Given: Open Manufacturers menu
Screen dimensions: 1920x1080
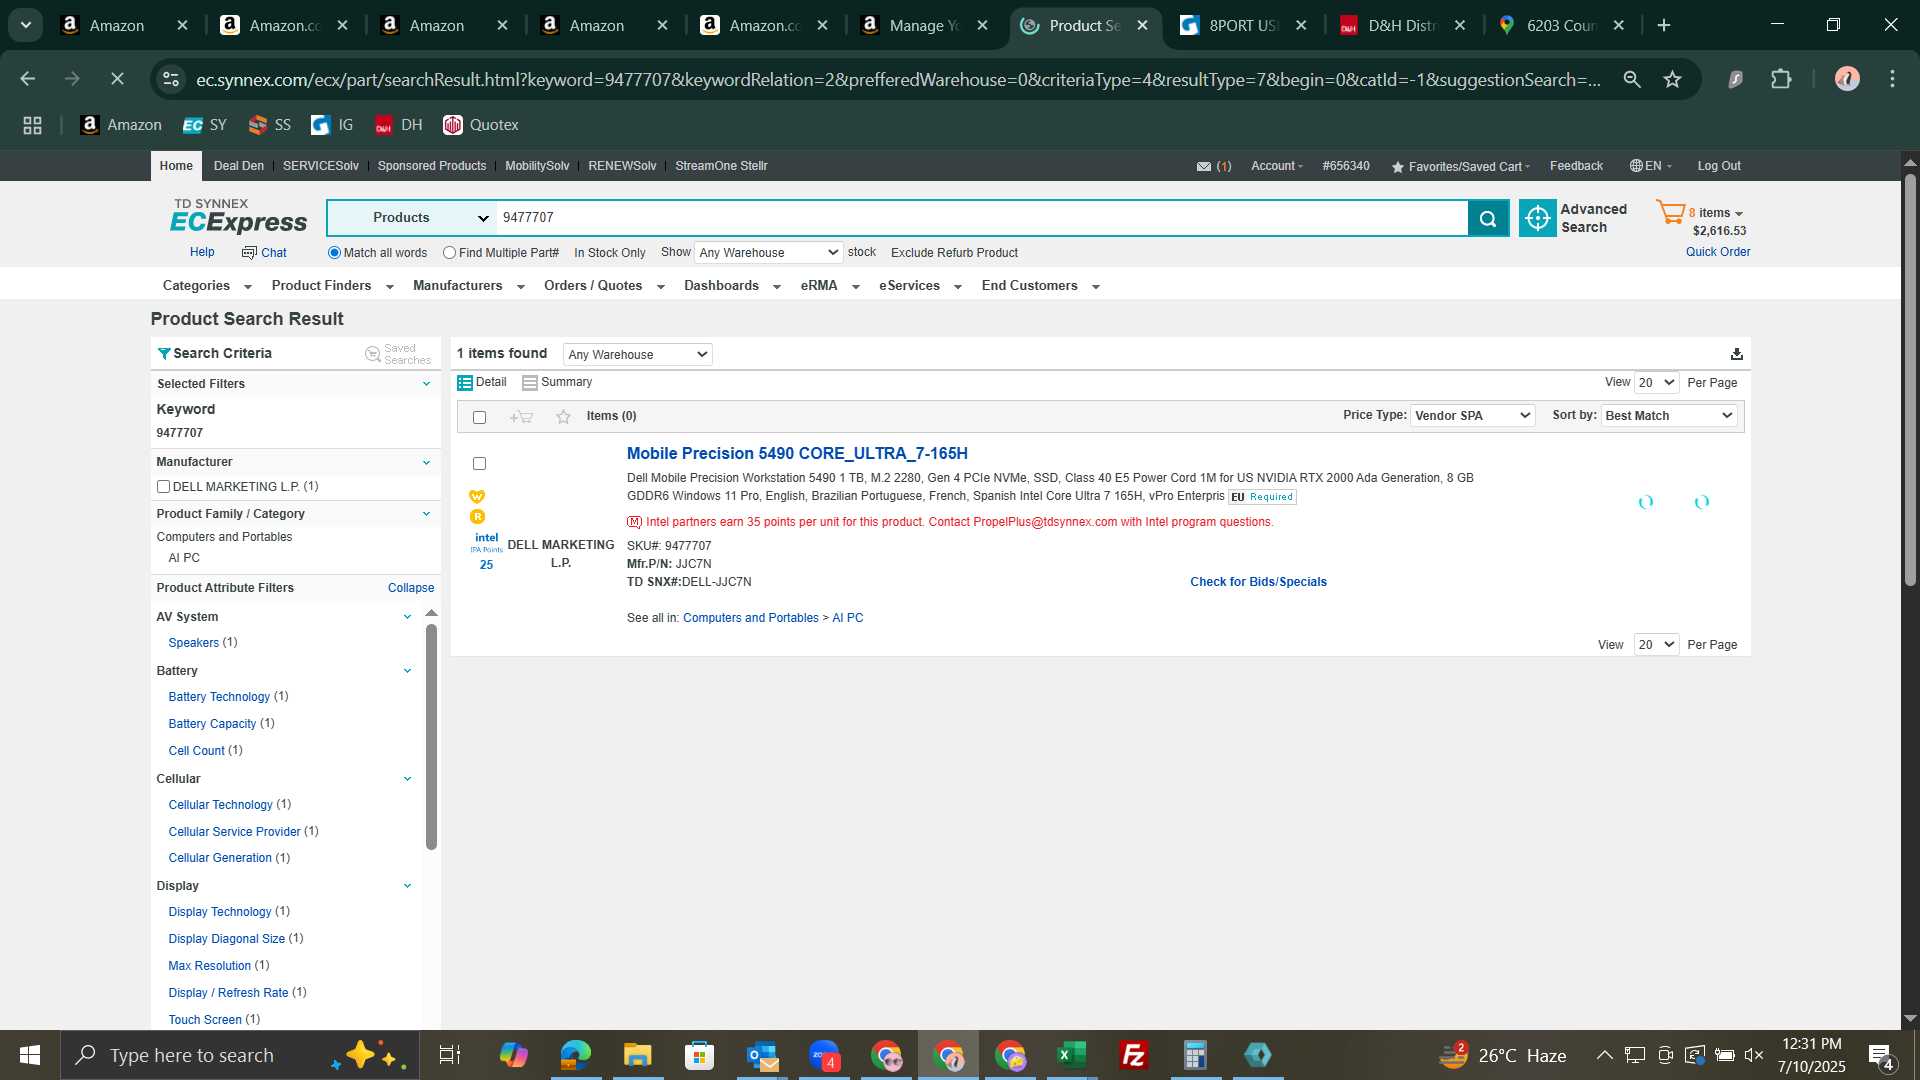Looking at the screenshot, I should click(x=469, y=286).
